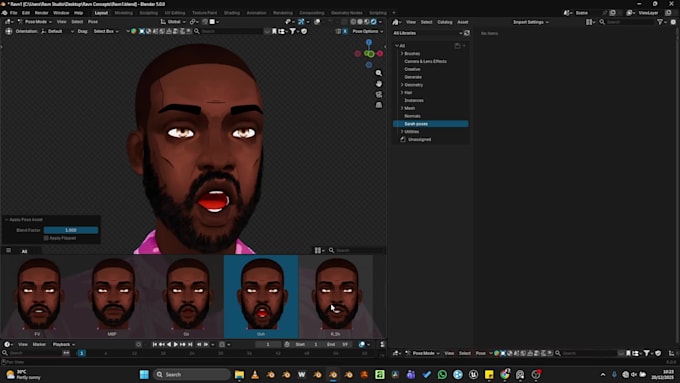Screen dimensions: 680x383
Task: Click the asset browser editor type icon
Action: coord(396,22)
